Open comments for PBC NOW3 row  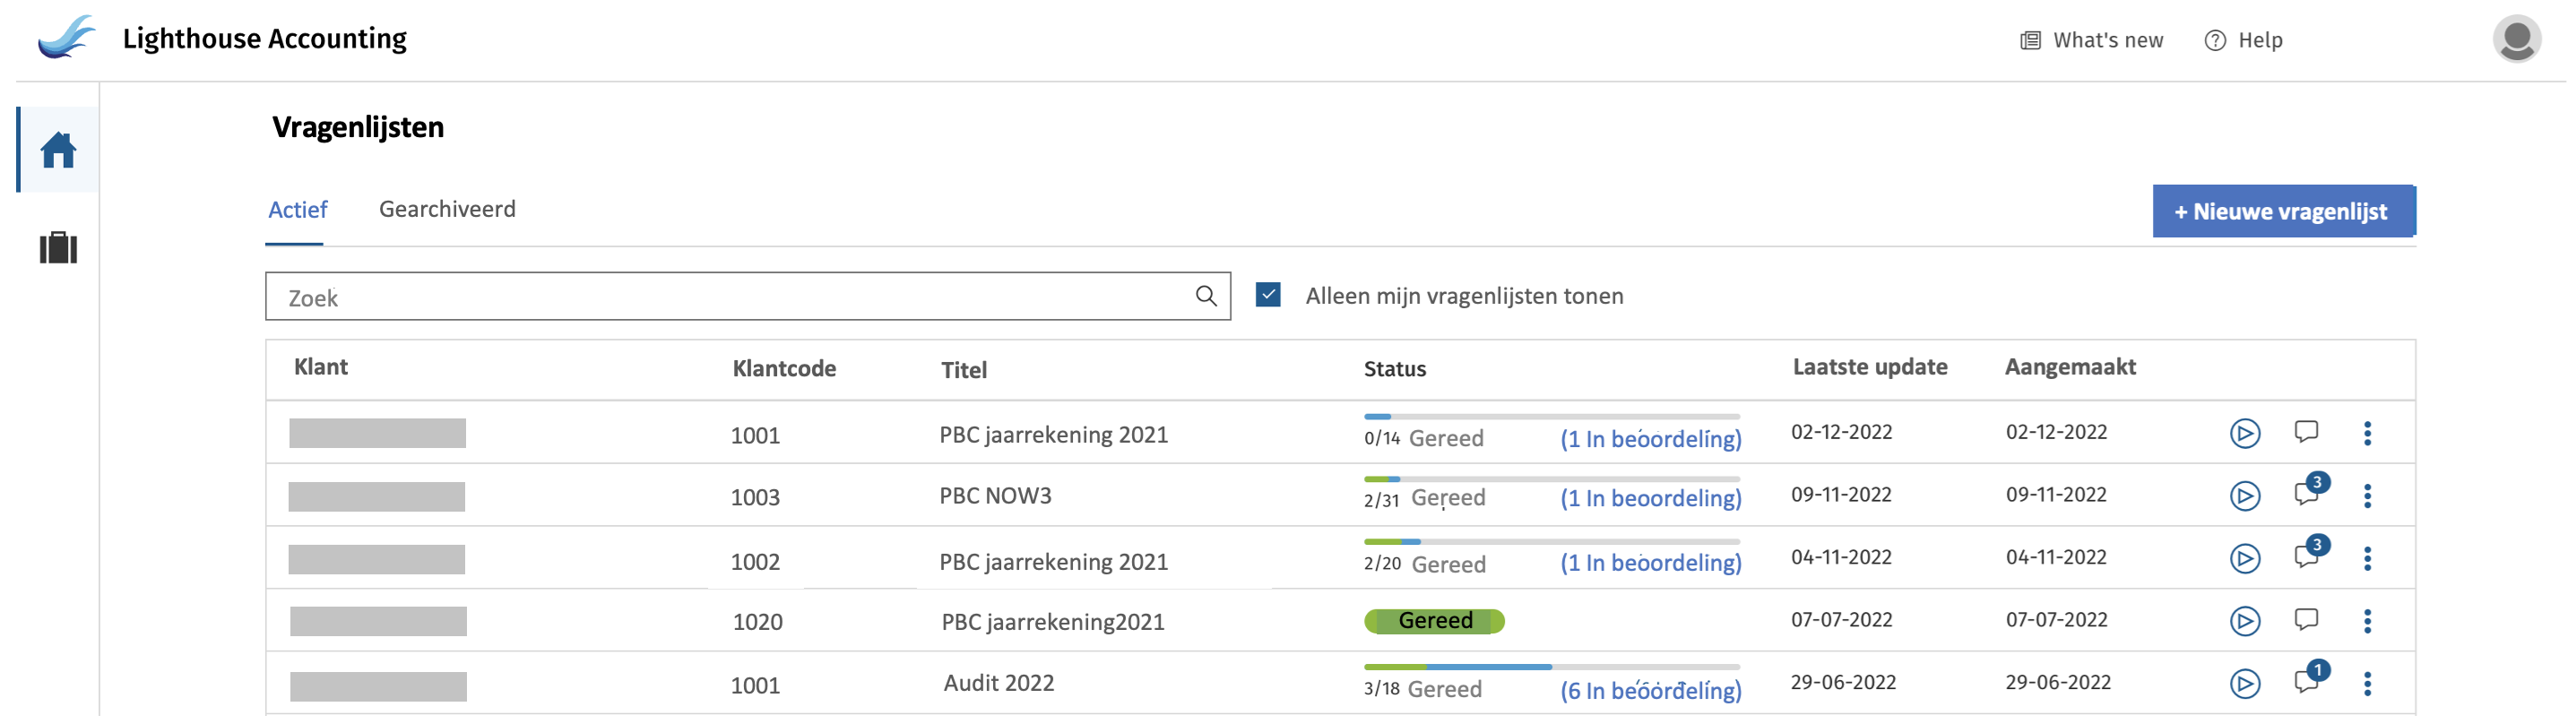2306,494
